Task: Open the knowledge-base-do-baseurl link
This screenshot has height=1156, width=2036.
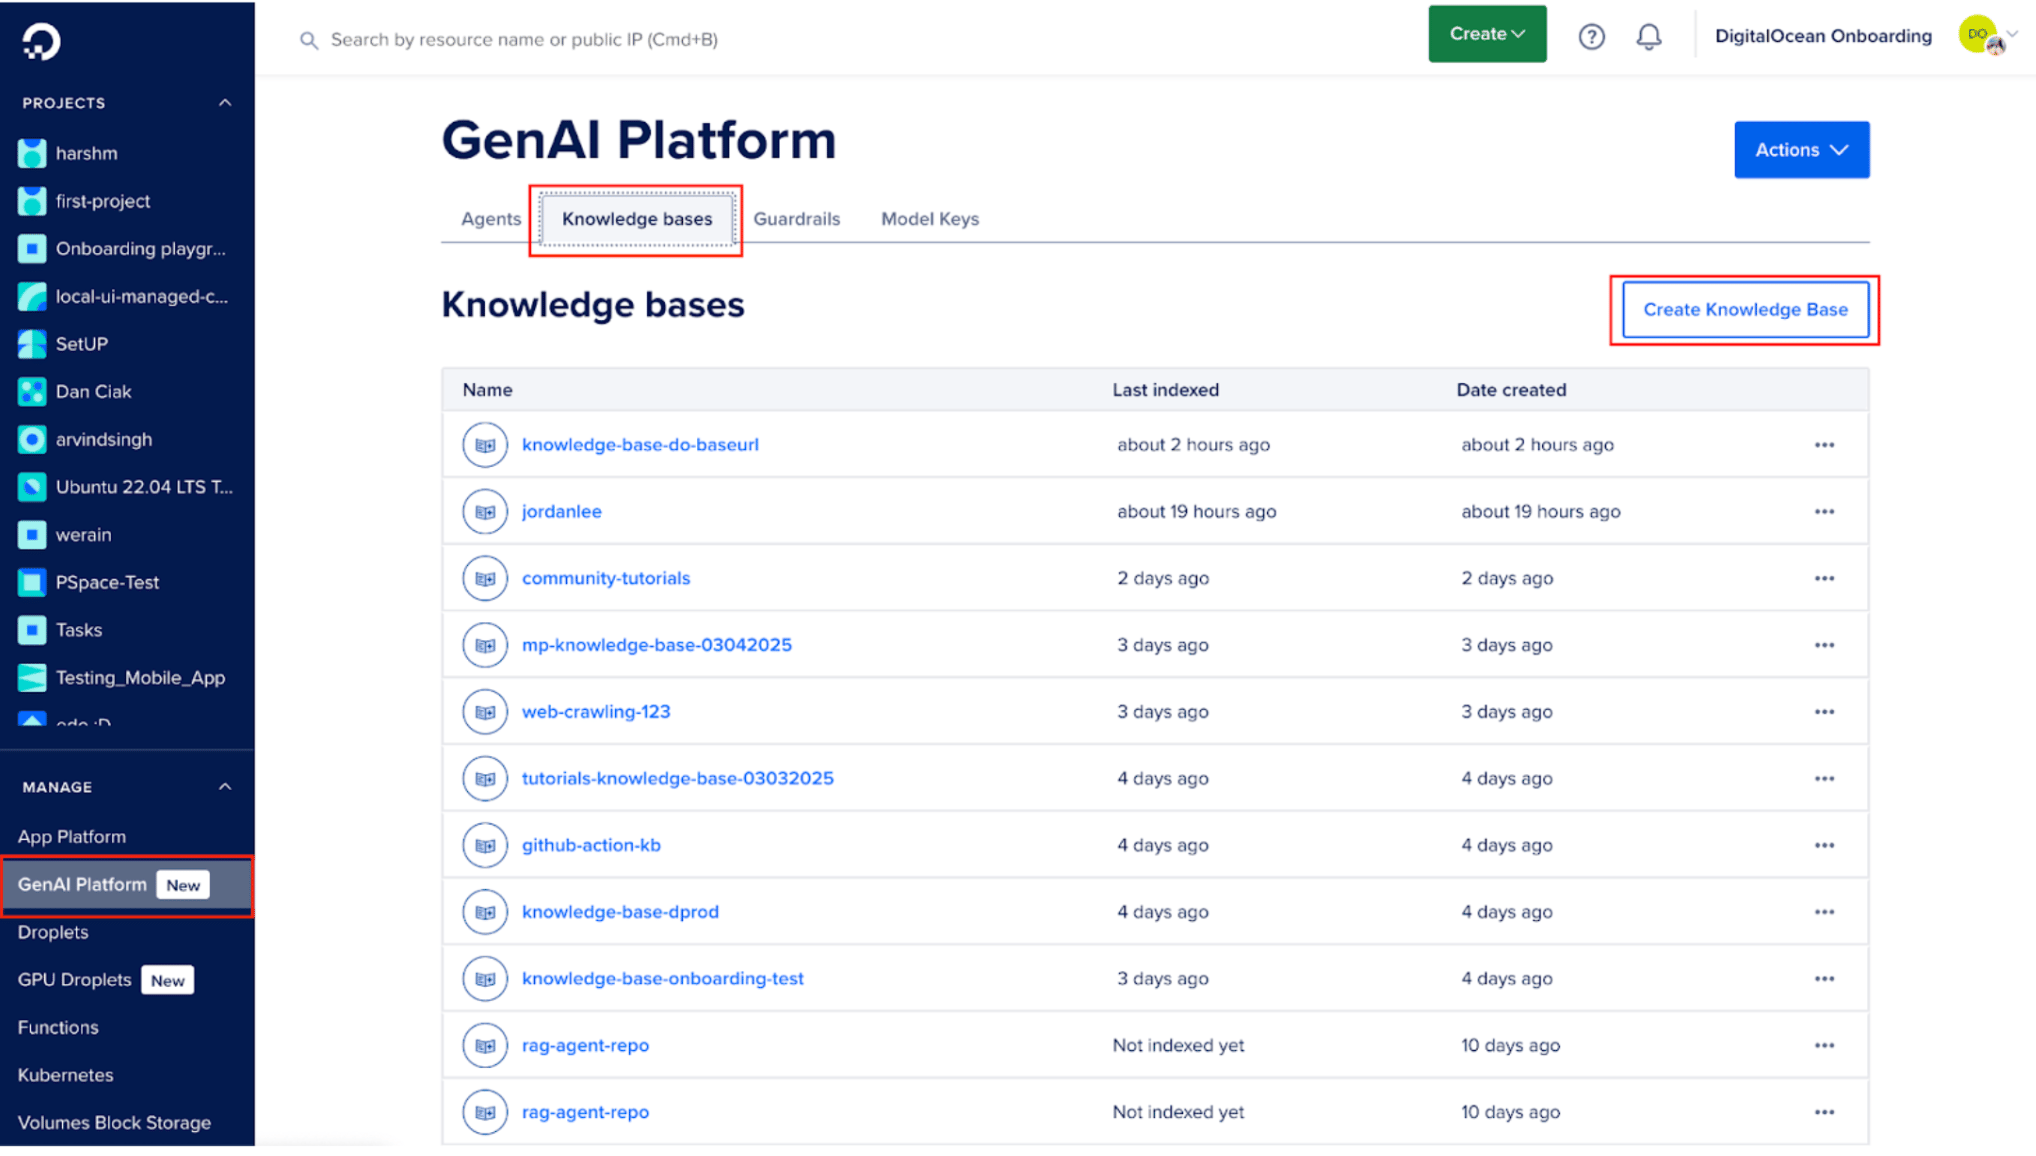Action: pyautogui.click(x=640, y=445)
